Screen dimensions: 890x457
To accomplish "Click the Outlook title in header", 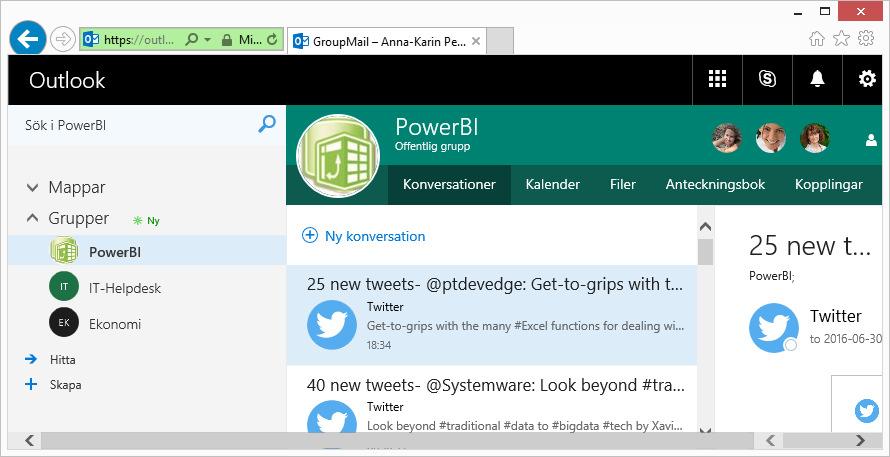I will click(x=67, y=80).
